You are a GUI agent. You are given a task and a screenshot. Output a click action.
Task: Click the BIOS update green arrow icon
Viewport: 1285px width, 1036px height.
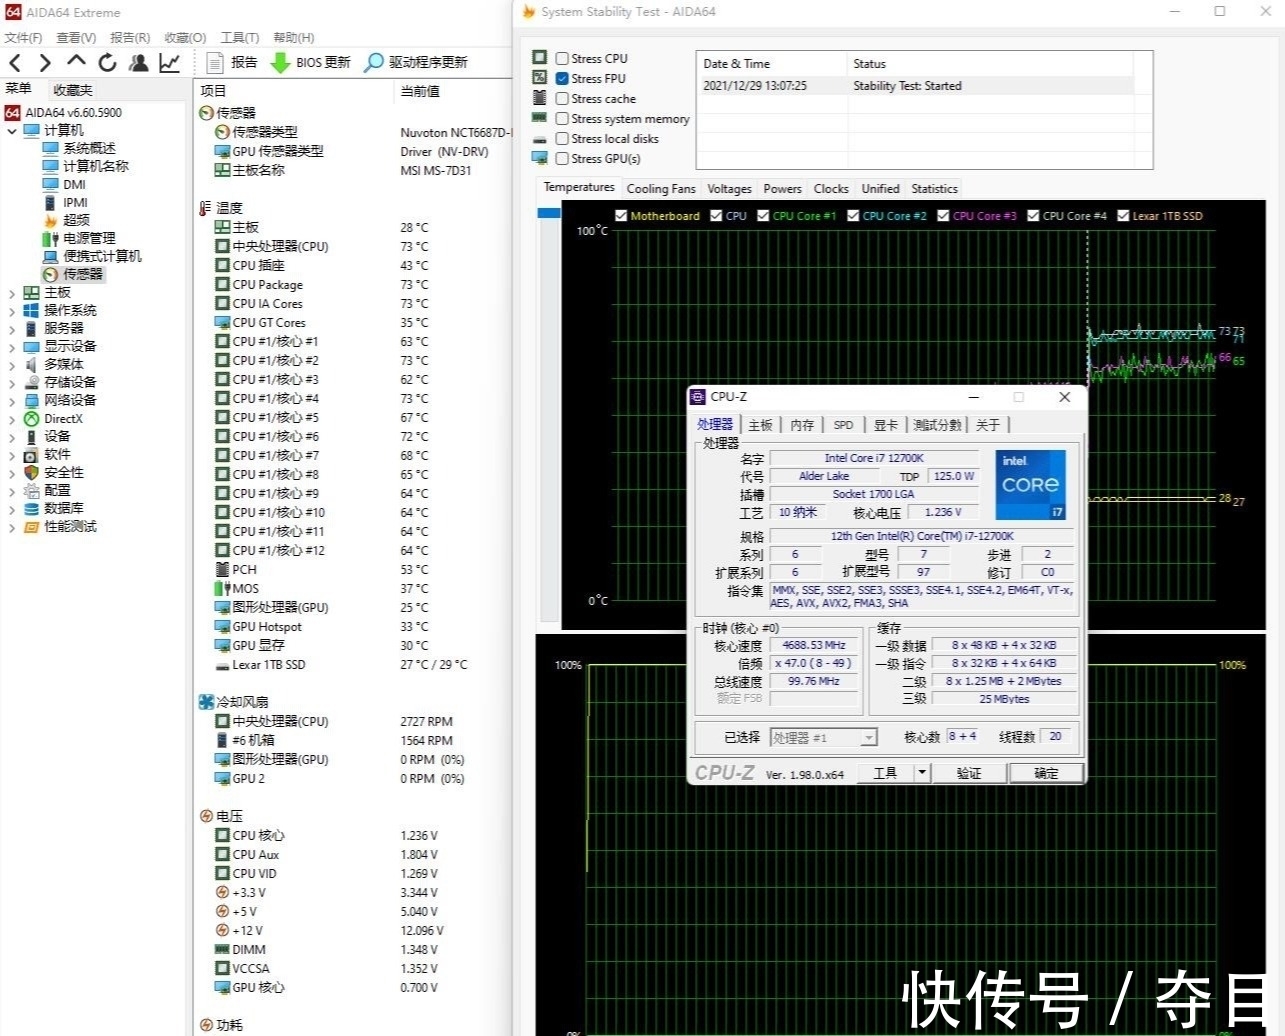(281, 63)
